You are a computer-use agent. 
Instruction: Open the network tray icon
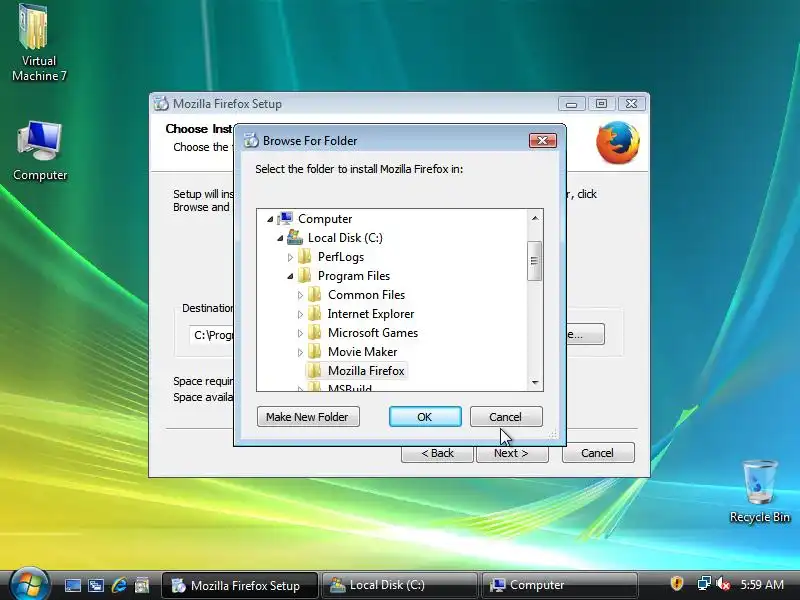[704, 583]
